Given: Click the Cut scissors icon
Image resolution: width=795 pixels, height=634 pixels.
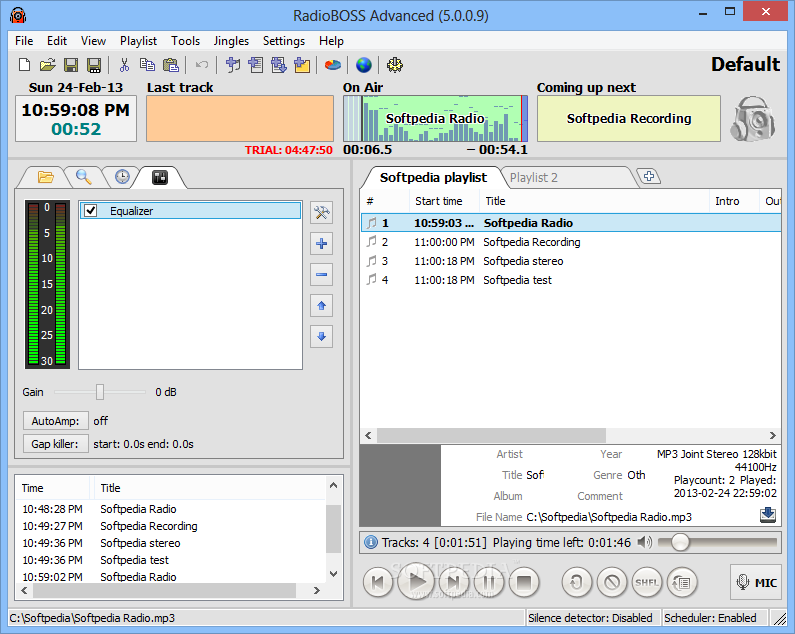Looking at the screenshot, I should (124, 65).
